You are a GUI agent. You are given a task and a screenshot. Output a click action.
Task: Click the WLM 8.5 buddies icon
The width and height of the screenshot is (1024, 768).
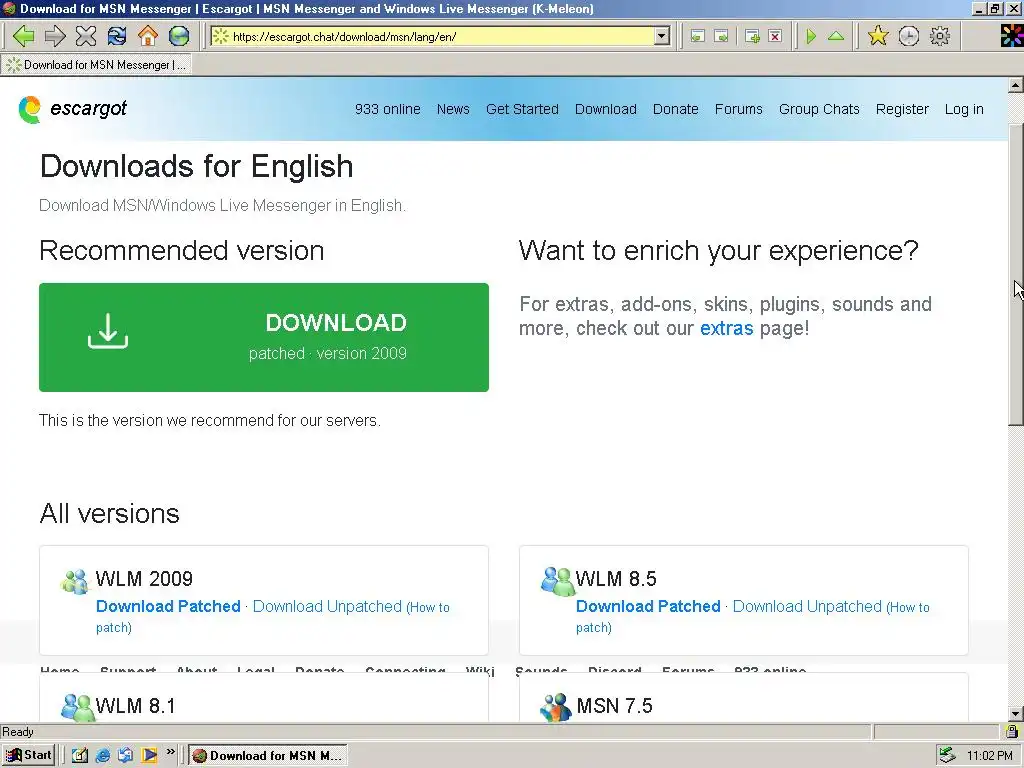[557, 581]
